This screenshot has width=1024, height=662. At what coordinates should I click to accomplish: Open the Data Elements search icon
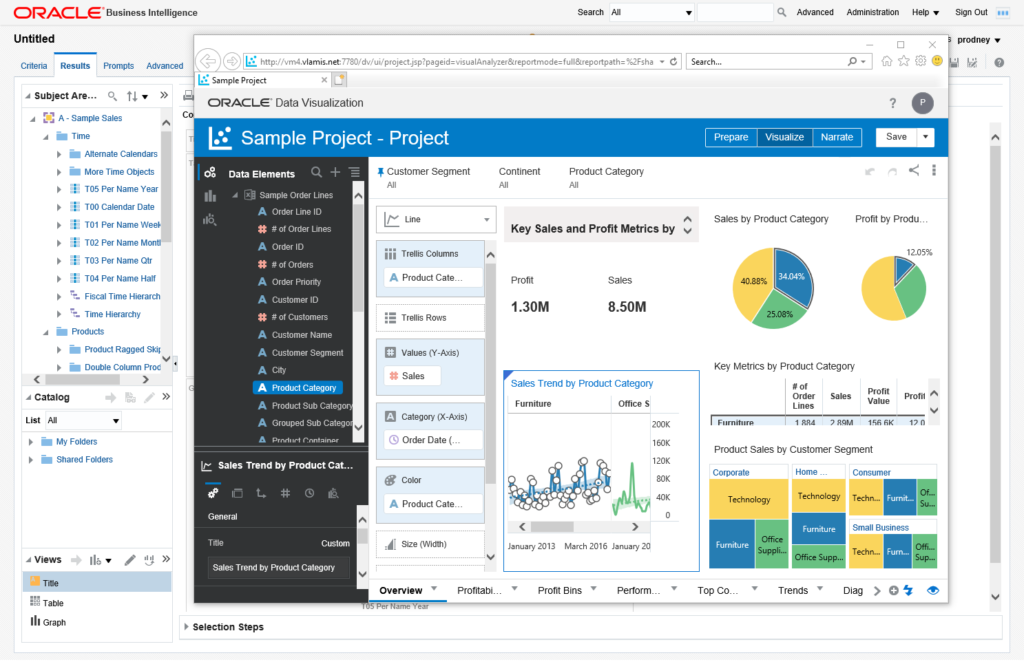[x=317, y=173]
